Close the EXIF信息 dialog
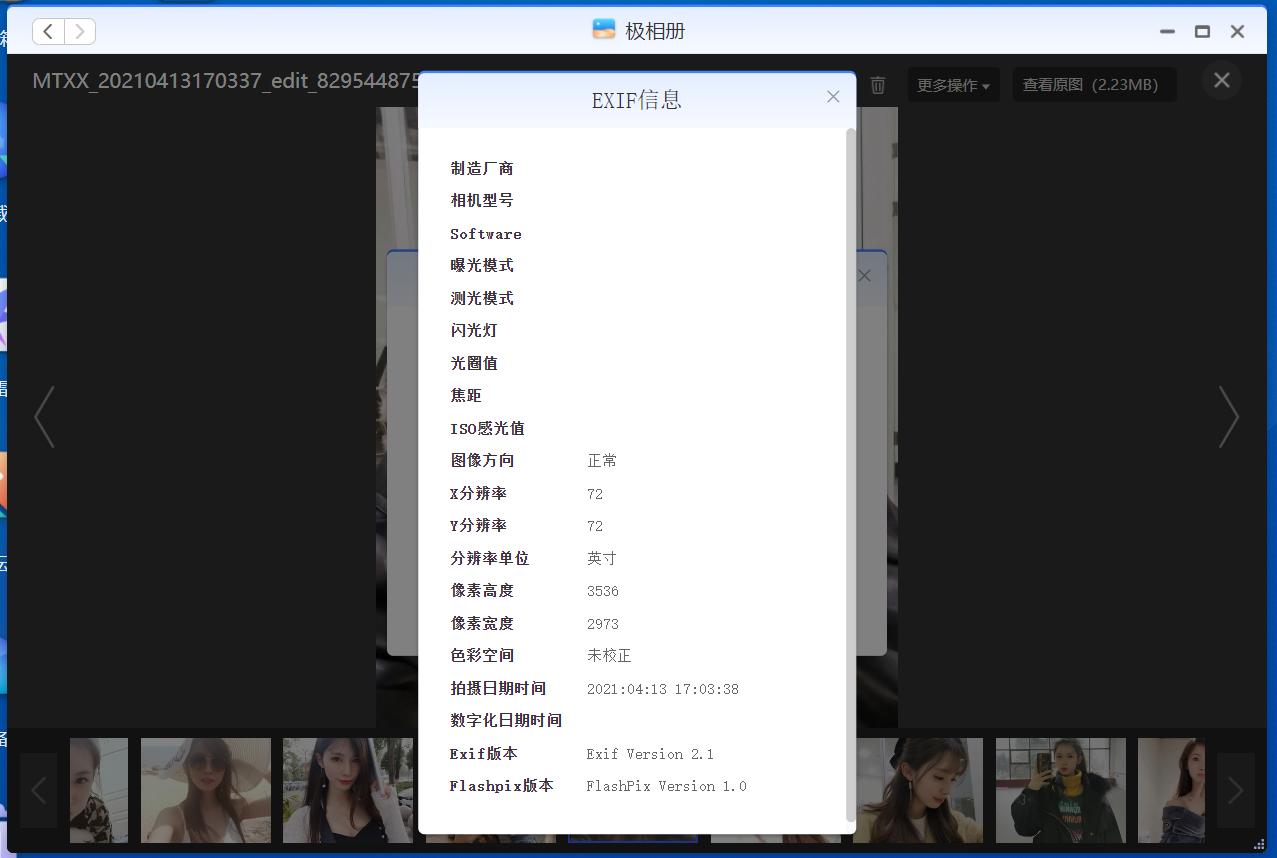 [x=833, y=97]
